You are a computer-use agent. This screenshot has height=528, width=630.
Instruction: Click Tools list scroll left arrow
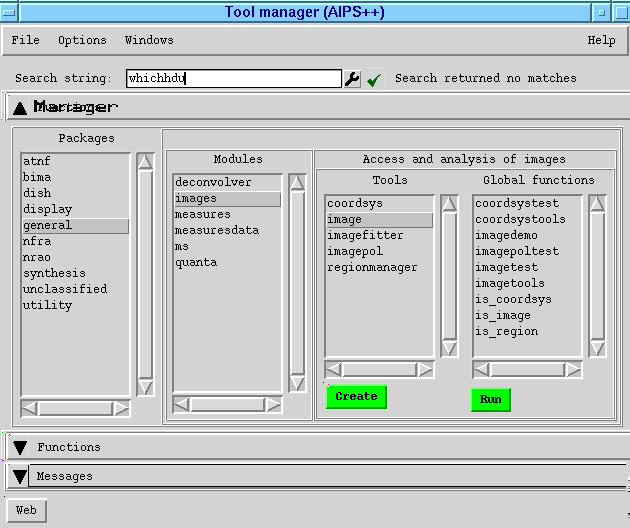[333, 370]
